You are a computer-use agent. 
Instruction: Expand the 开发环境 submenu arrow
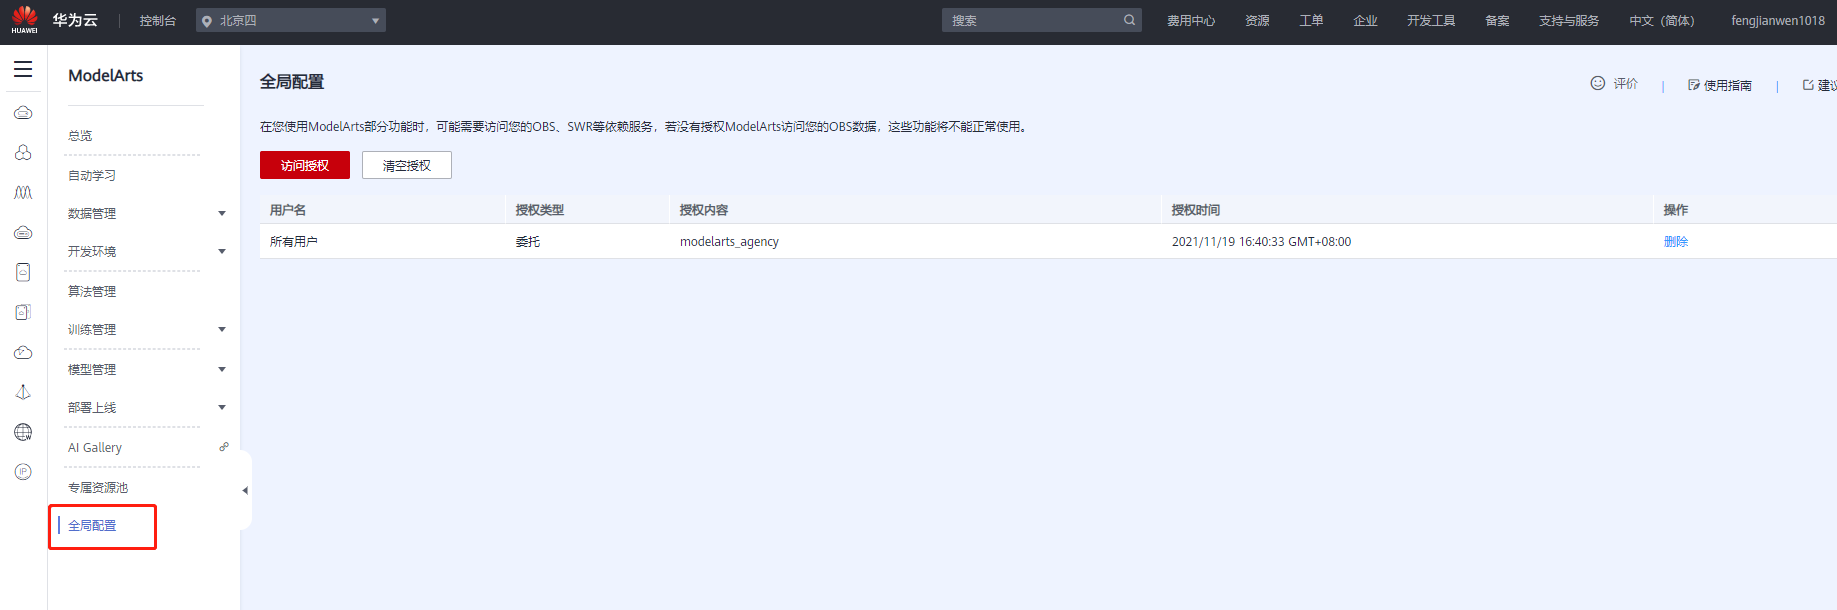pyautogui.click(x=222, y=251)
